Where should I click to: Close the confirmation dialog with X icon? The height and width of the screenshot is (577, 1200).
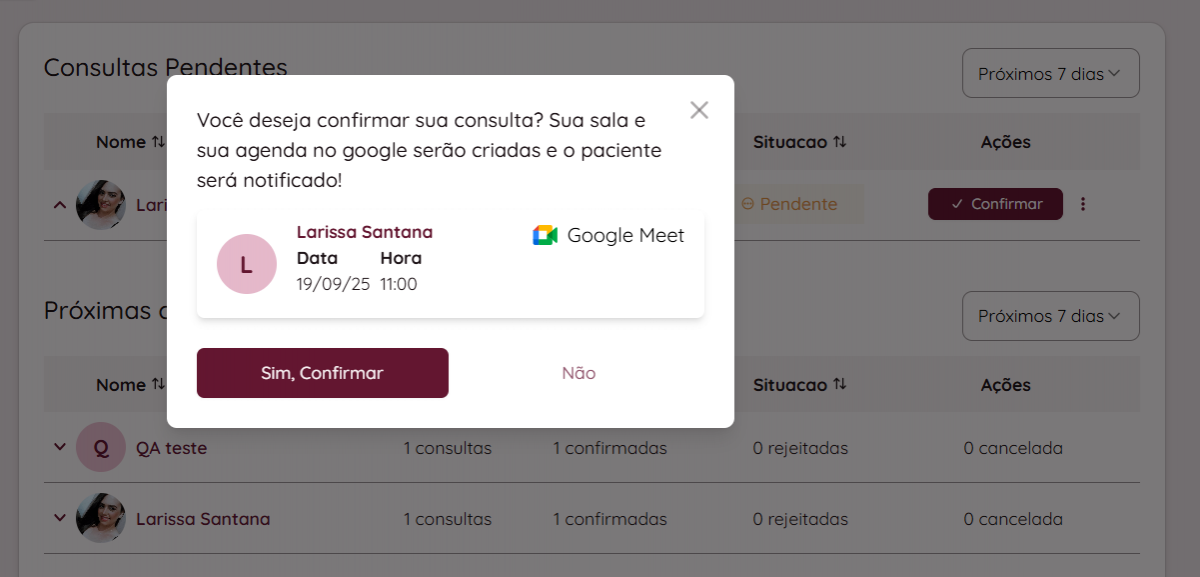click(699, 110)
